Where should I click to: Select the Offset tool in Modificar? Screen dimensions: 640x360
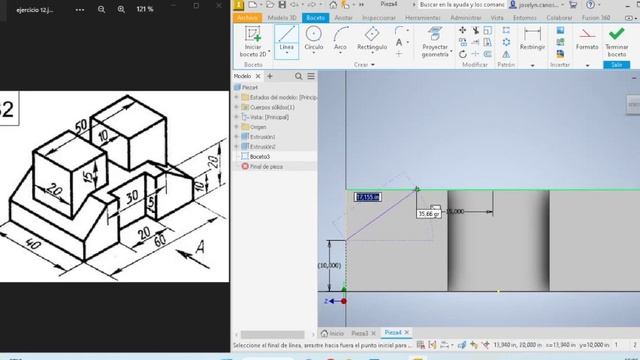tap(488, 54)
